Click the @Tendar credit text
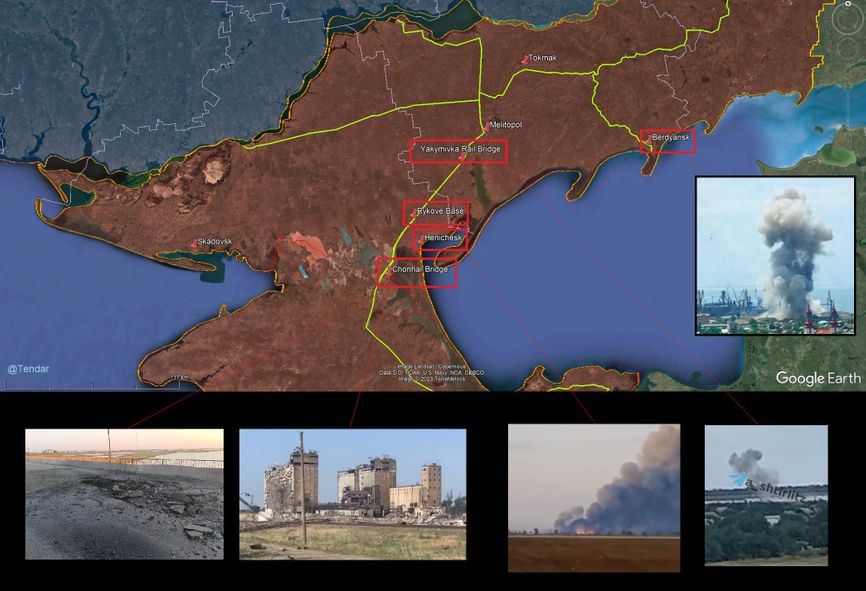 coord(28,368)
